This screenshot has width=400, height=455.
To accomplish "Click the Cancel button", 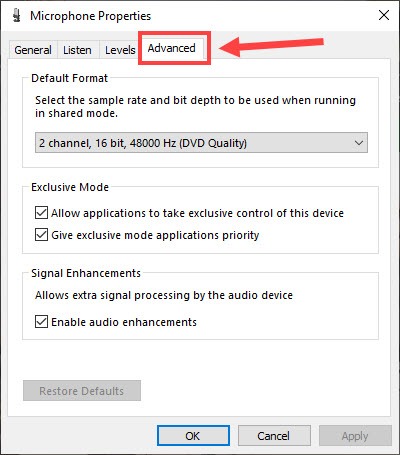I will (274, 436).
